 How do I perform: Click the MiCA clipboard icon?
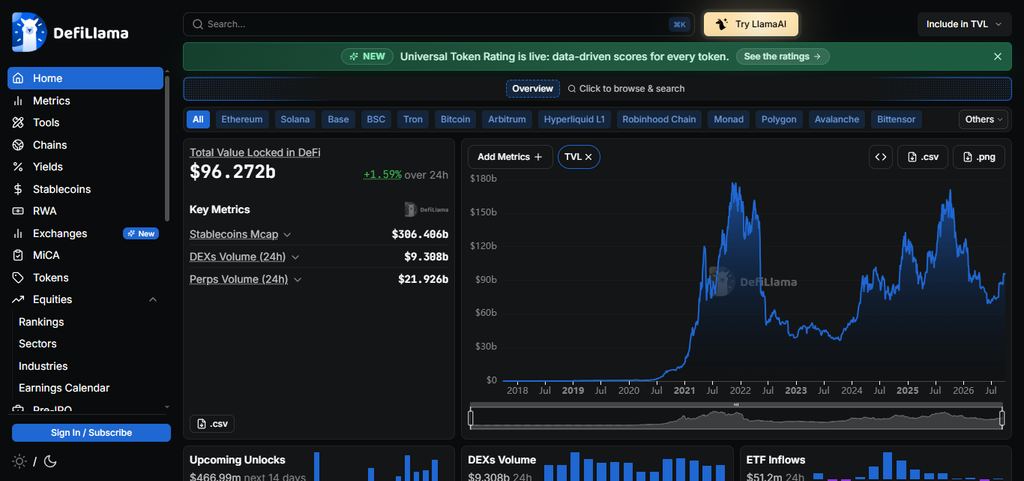19,255
